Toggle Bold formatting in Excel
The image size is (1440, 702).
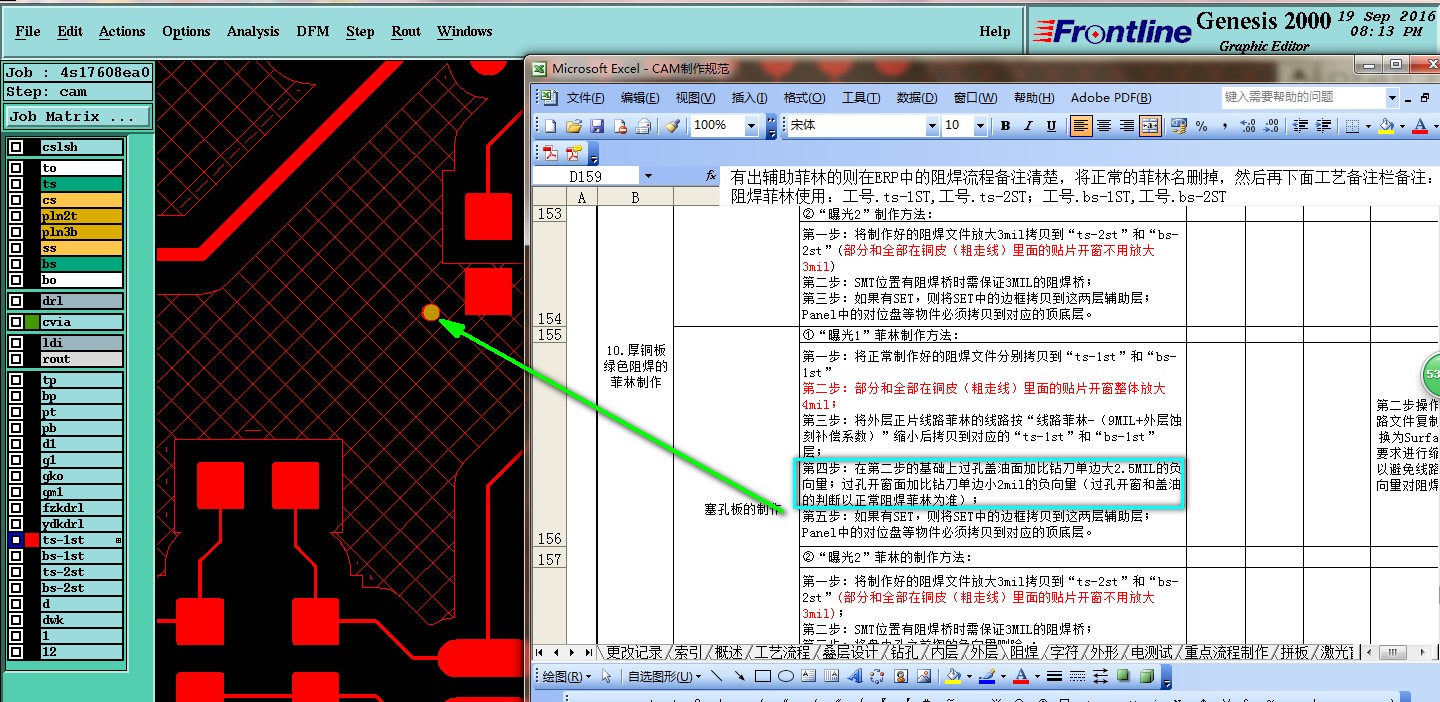click(1005, 126)
